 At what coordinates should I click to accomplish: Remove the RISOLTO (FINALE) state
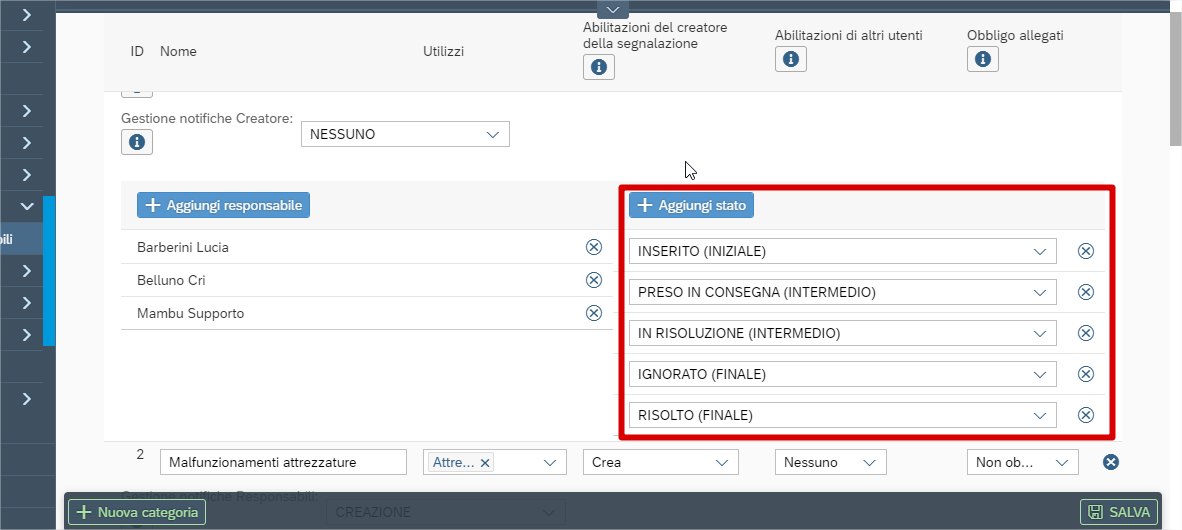click(x=1086, y=415)
